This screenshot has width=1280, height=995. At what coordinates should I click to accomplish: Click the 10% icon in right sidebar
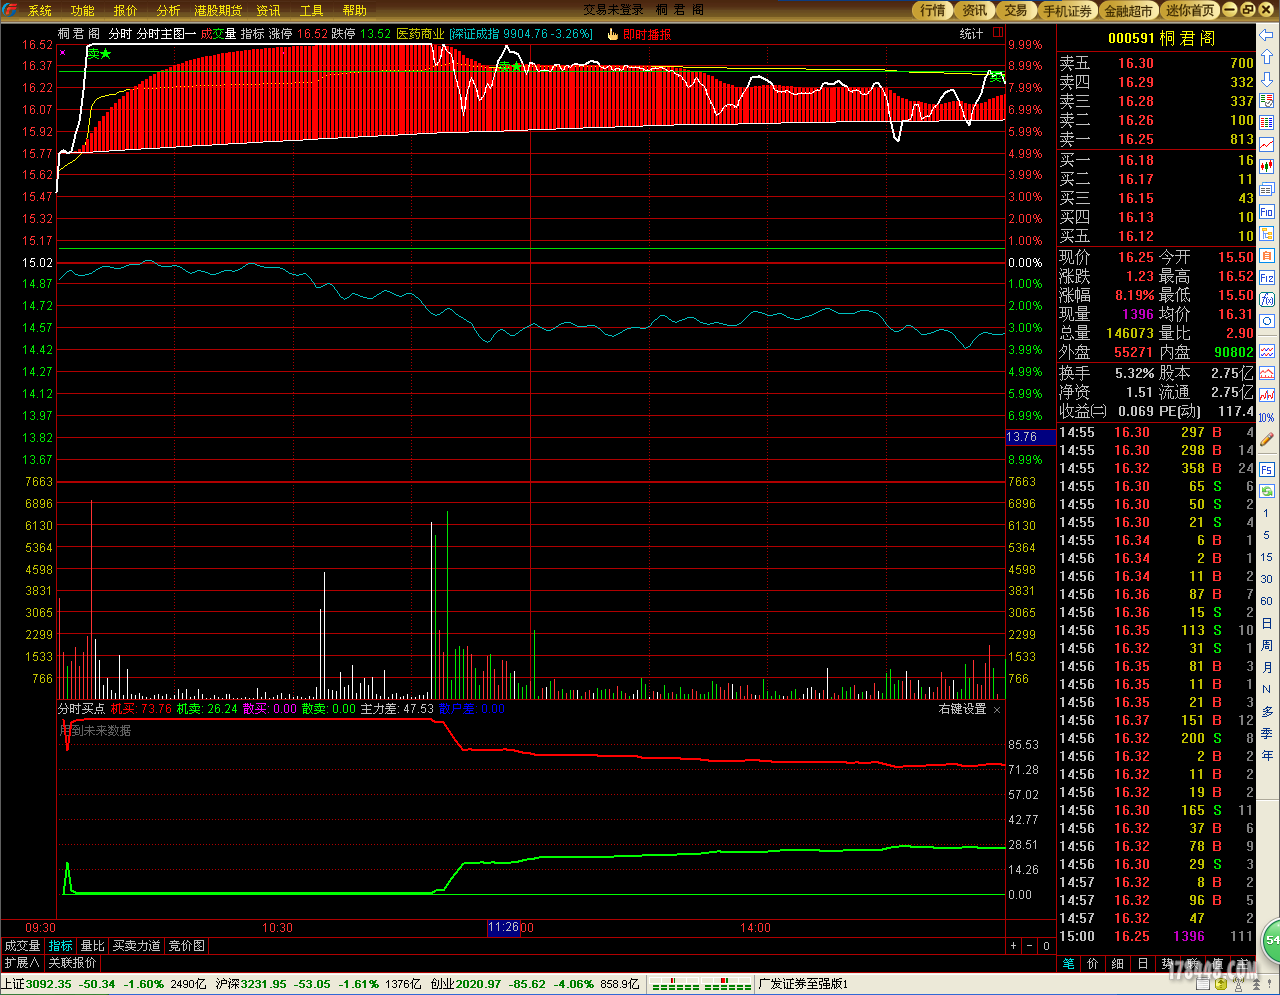[x=1267, y=417]
